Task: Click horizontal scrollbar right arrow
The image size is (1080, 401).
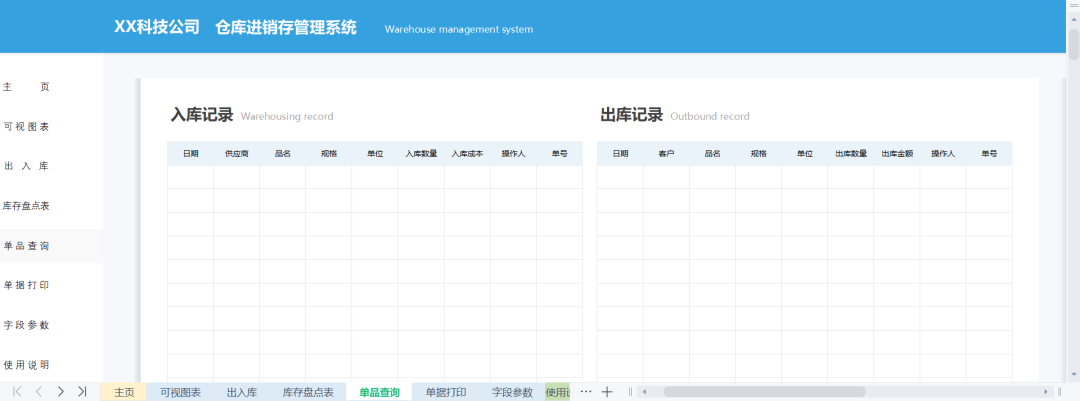Action: point(1046,392)
